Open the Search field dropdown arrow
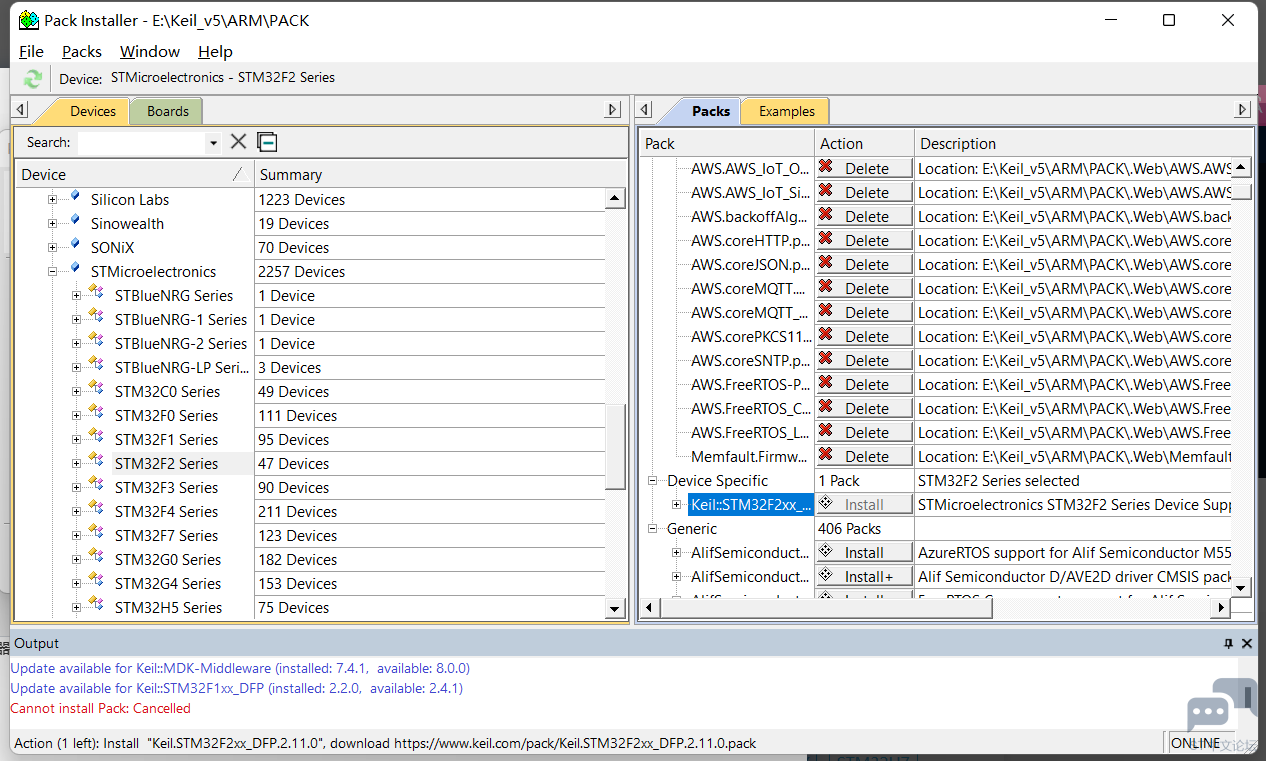The image size is (1266, 761). (213, 143)
